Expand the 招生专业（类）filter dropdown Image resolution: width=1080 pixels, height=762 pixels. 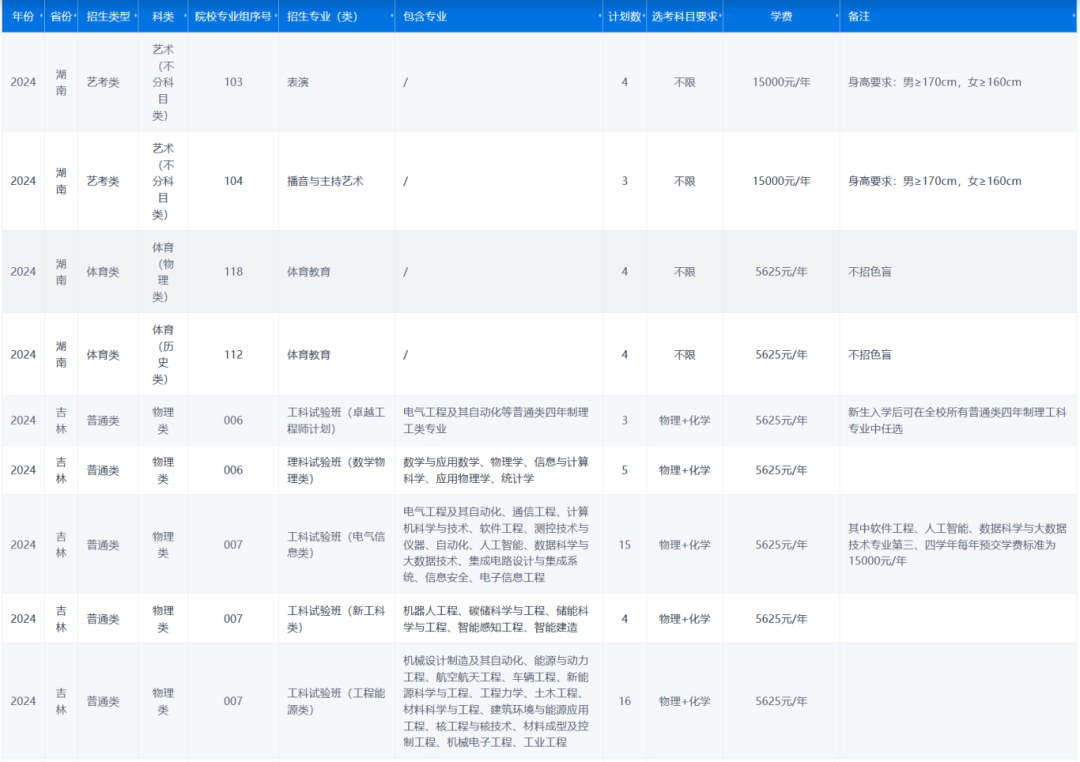(392, 16)
